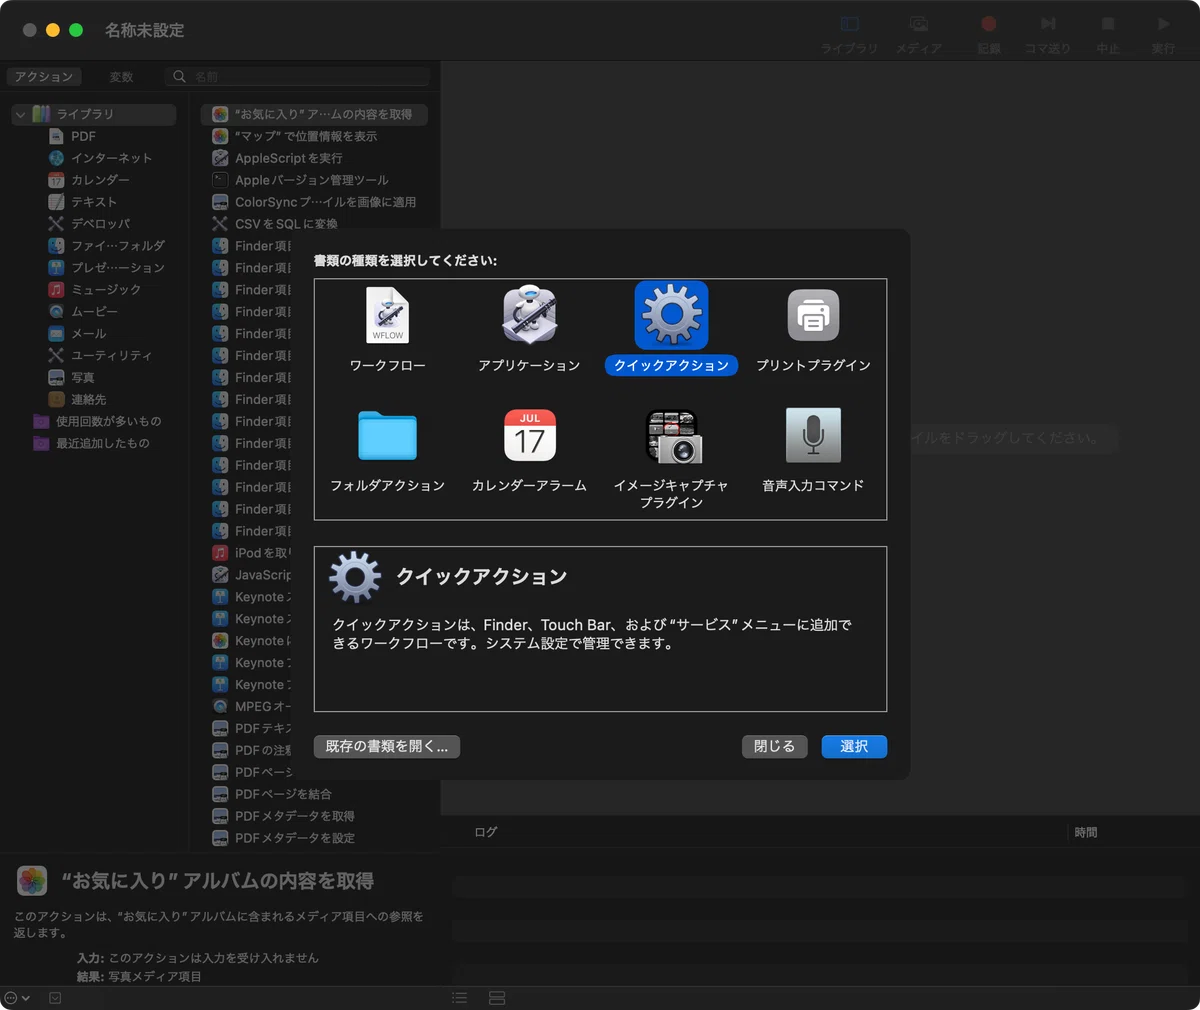Click the コマ送り (Step) toolbar button

(x=1048, y=33)
